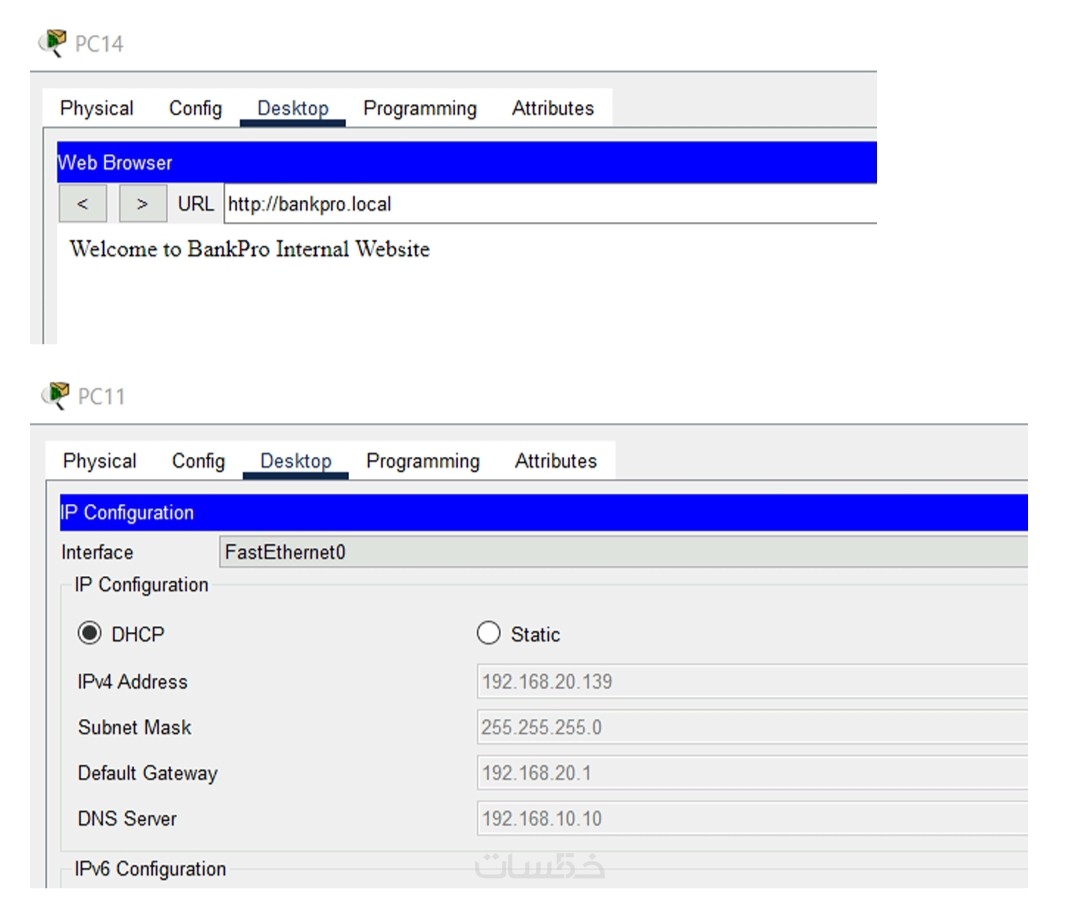Click the DNS Server field 192.168.10.10
The width and height of the screenshot is (1080, 897).
[752, 818]
